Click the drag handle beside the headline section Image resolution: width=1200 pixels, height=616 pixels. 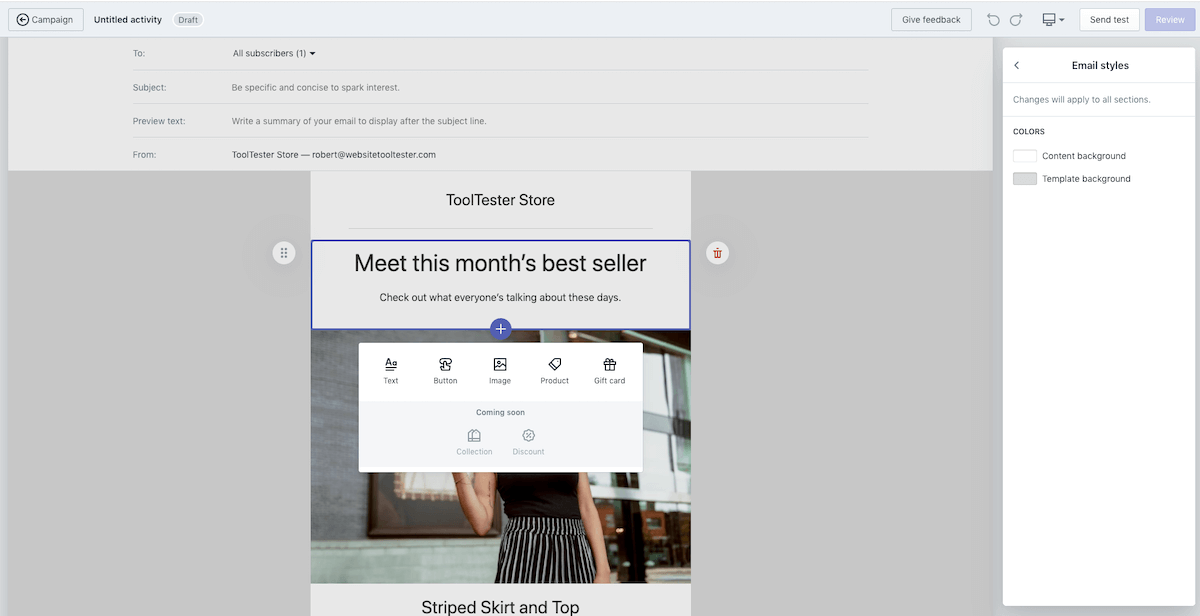284,253
